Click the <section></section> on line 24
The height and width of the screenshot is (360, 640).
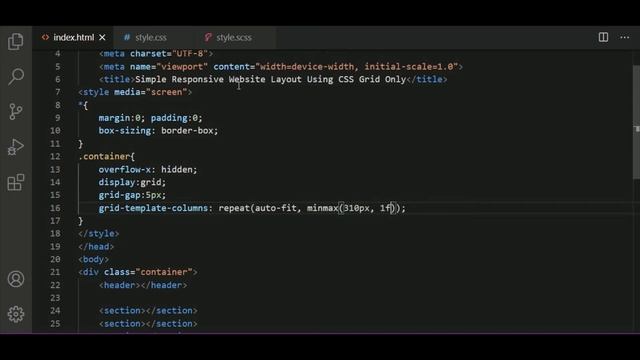click(148, 311)
